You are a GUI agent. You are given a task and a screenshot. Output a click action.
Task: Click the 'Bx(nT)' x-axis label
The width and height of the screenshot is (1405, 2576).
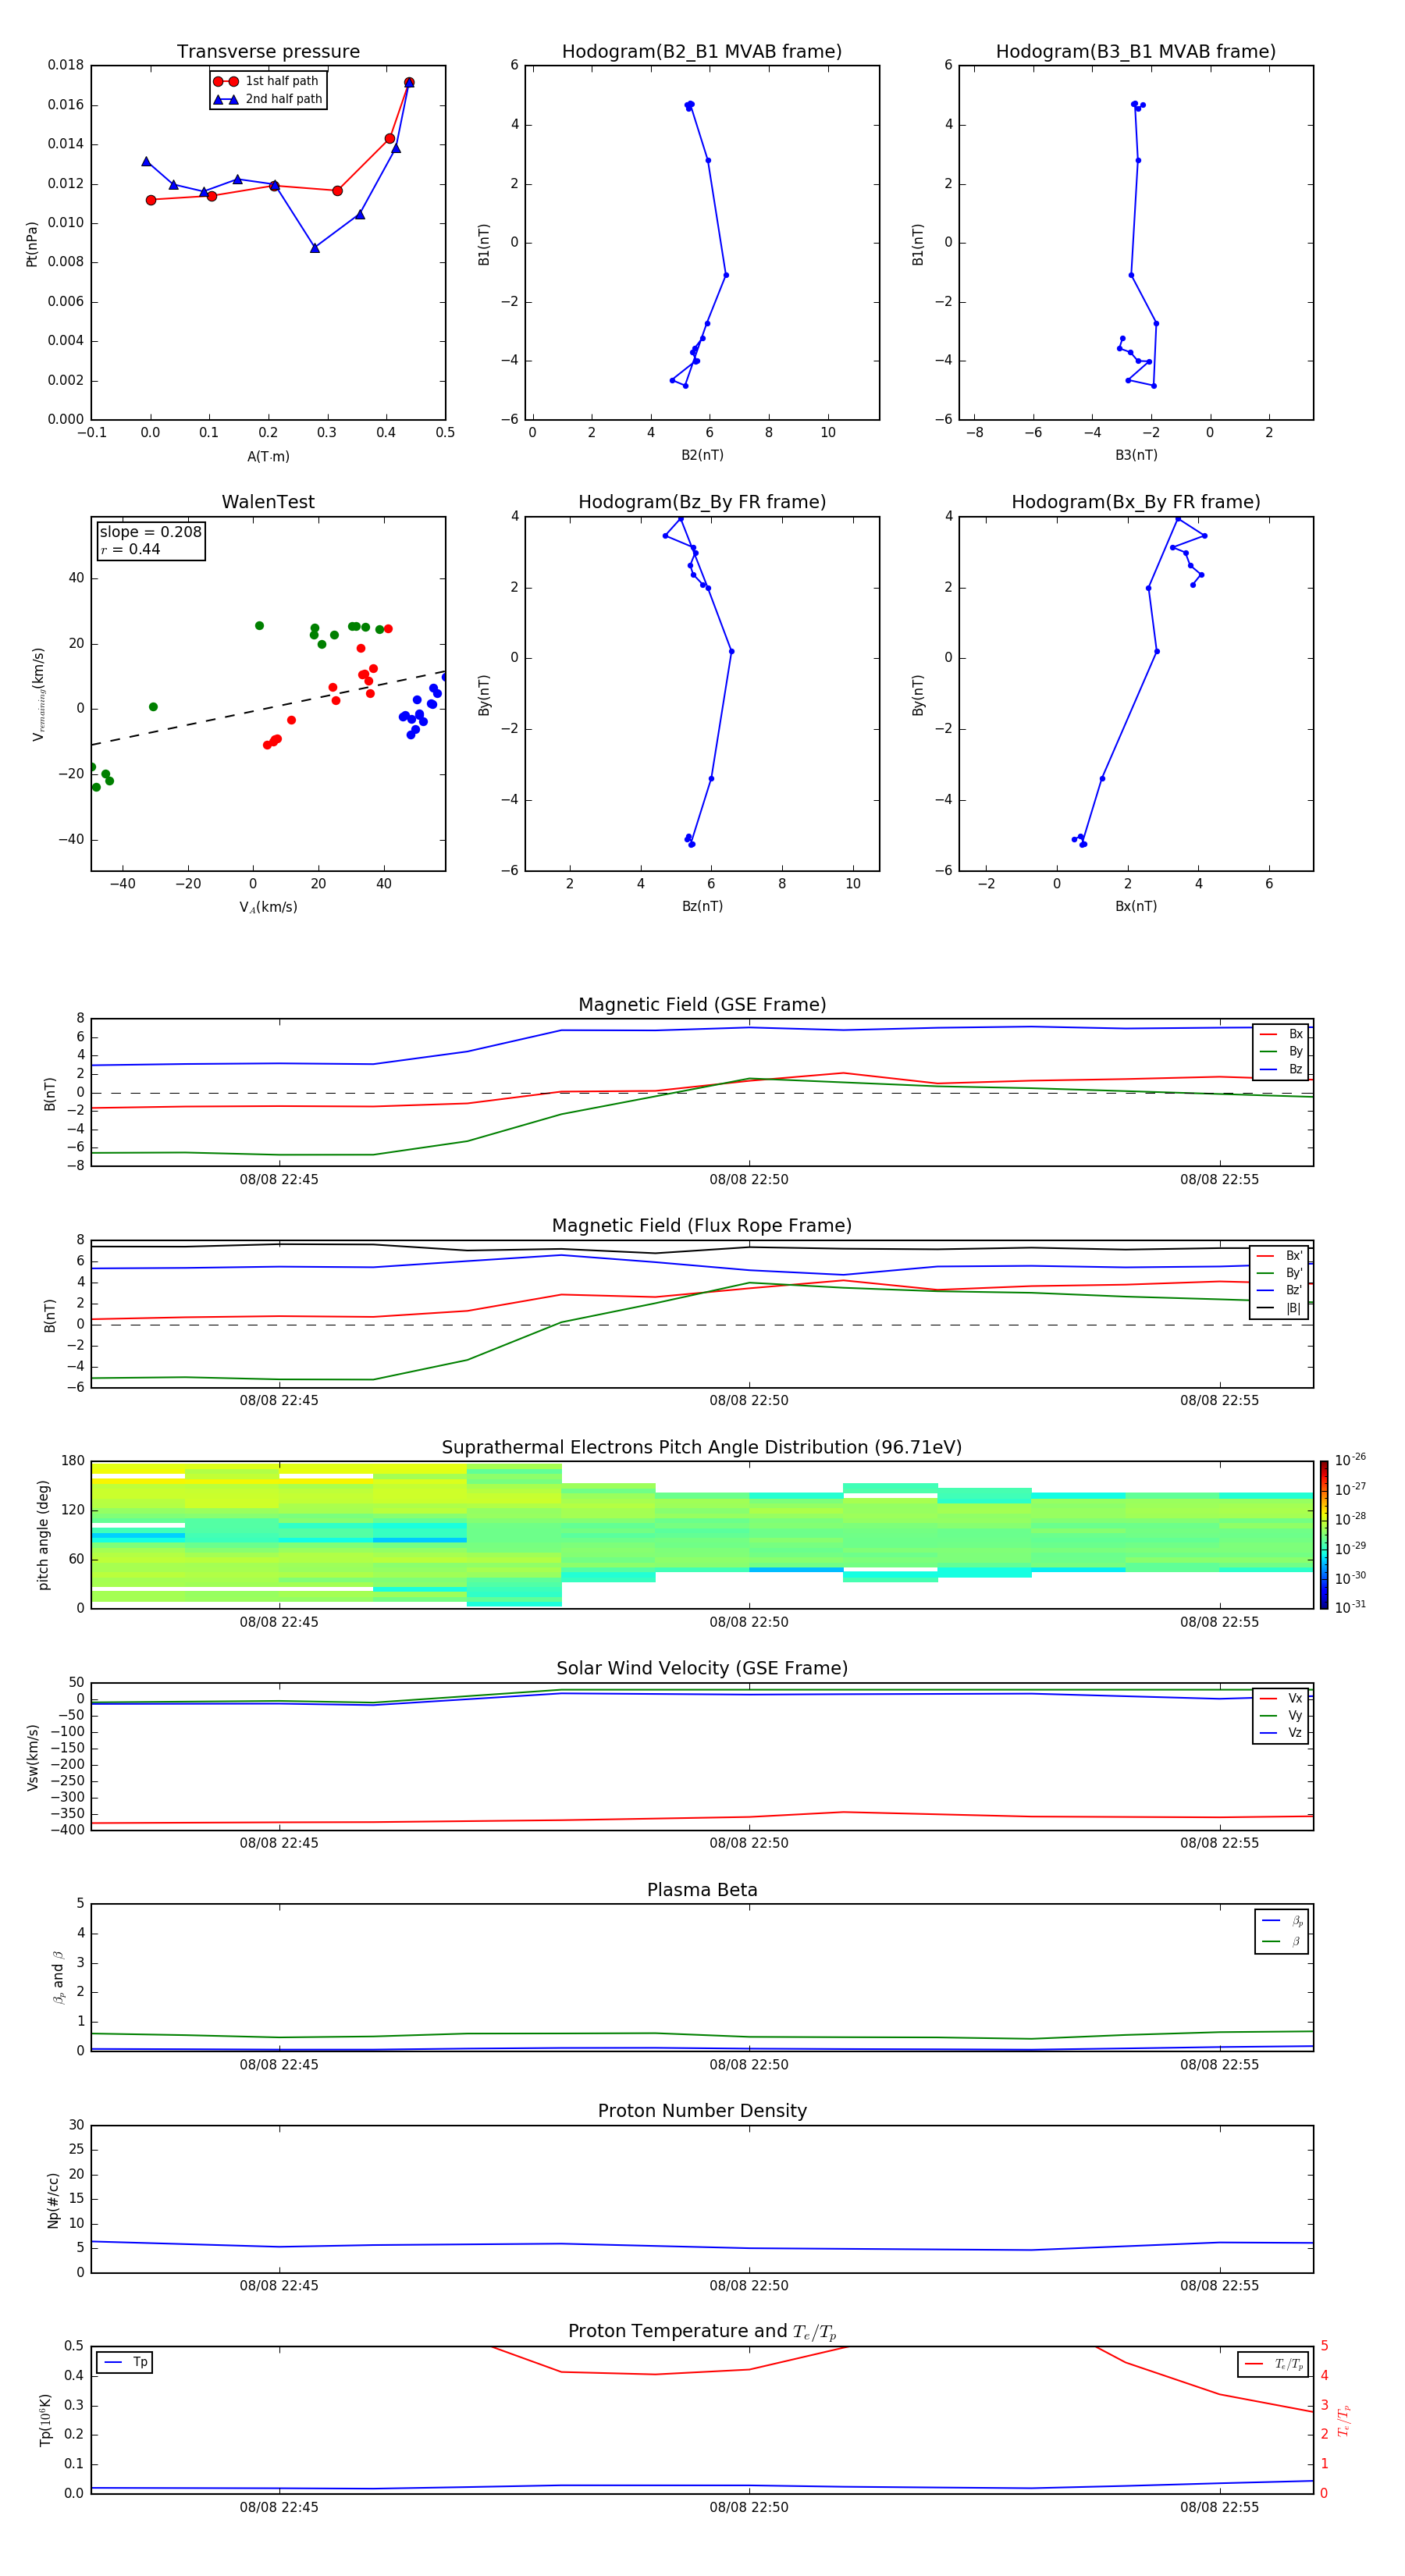[1136, 907]
